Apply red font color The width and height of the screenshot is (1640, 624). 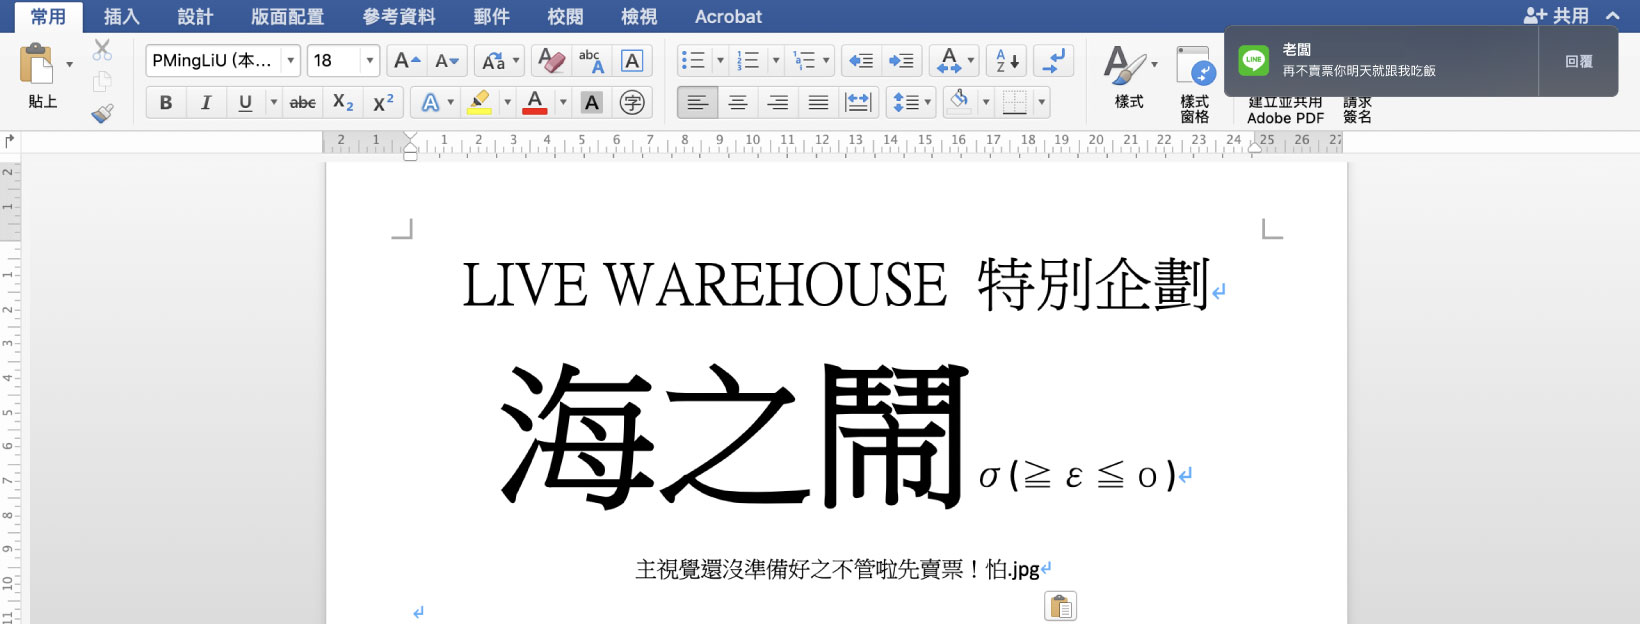(535, 102)
